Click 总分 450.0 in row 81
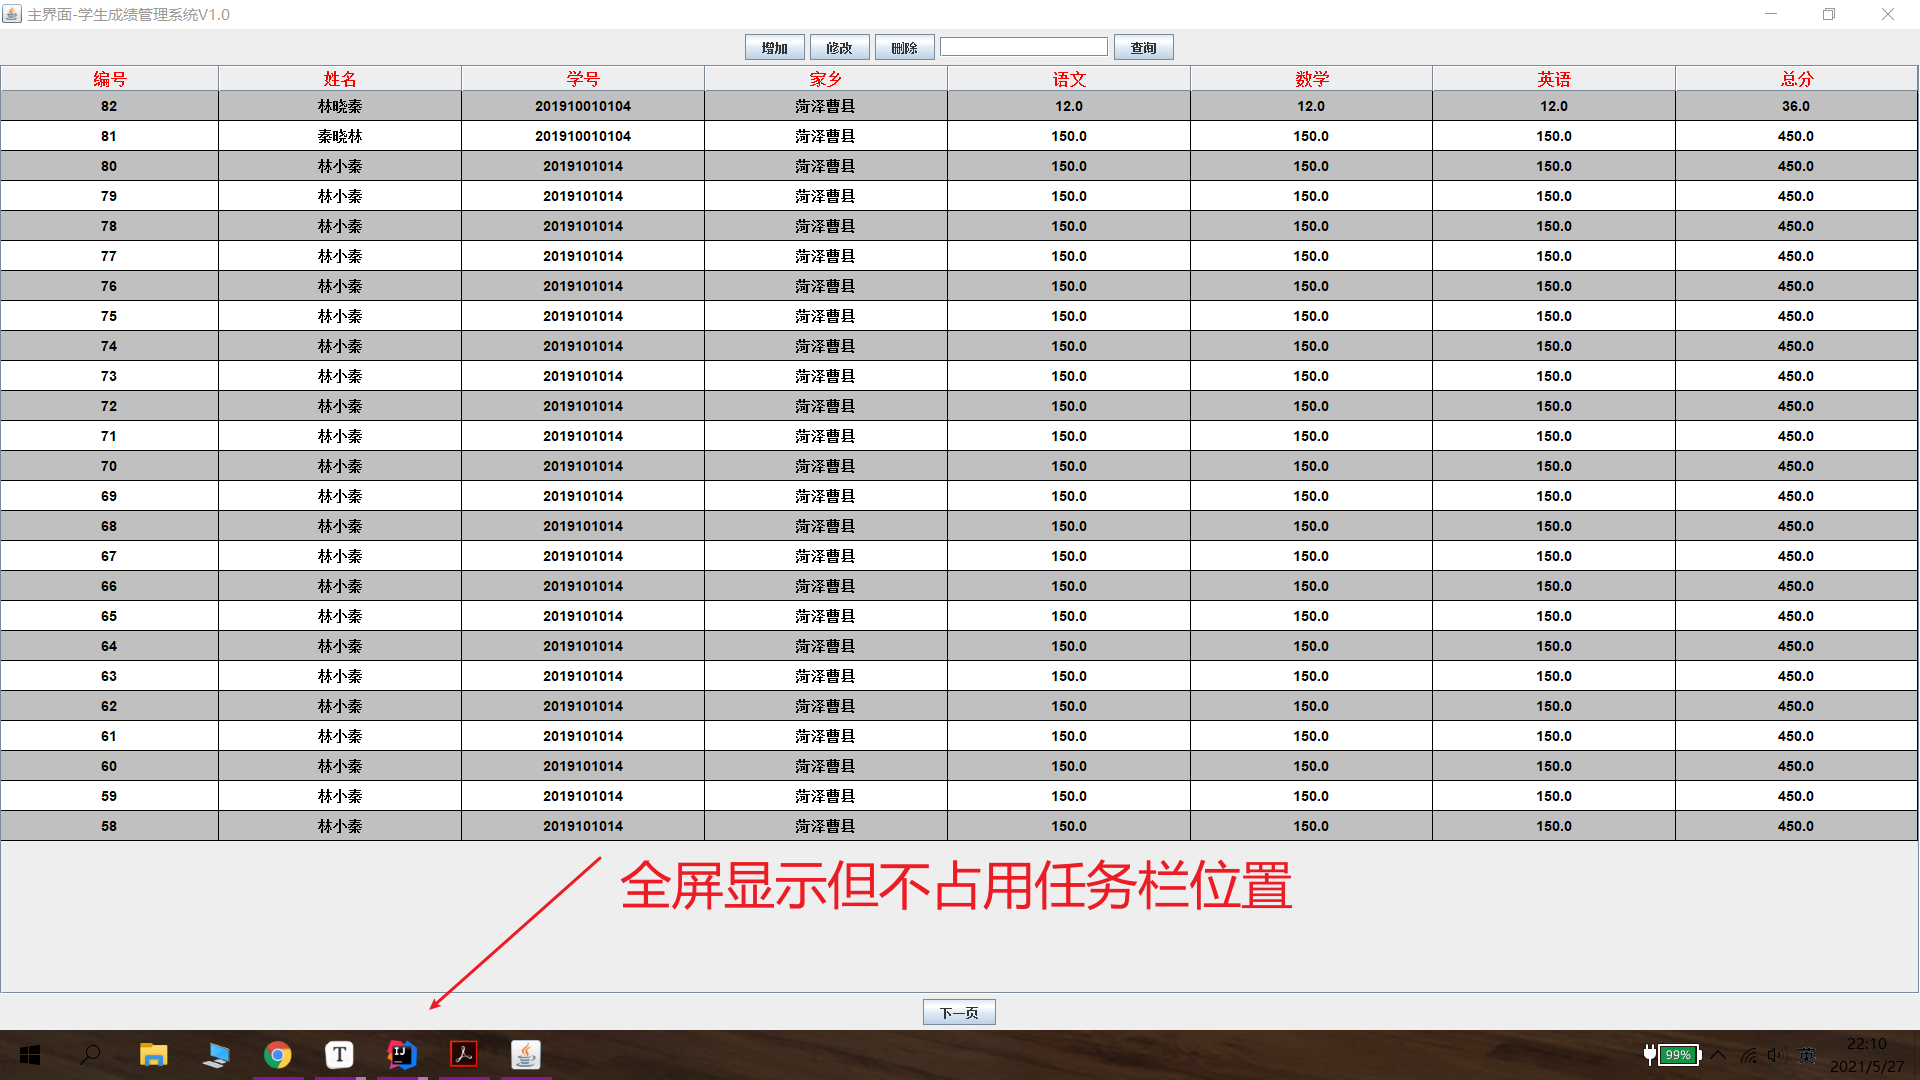 coord(1797,136)
